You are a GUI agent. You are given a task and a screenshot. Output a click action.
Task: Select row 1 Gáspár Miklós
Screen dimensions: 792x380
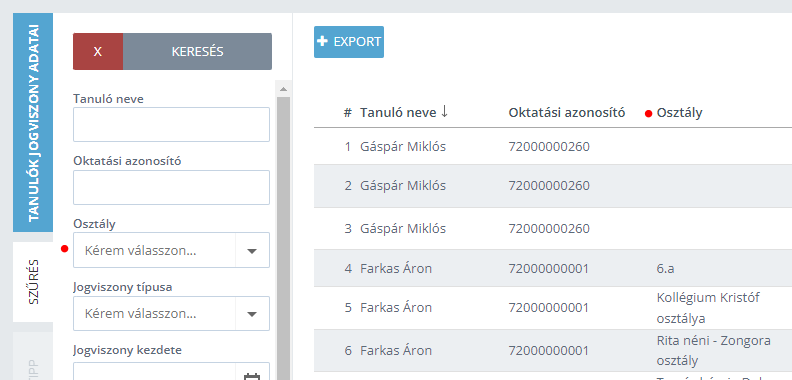(553, 147)
